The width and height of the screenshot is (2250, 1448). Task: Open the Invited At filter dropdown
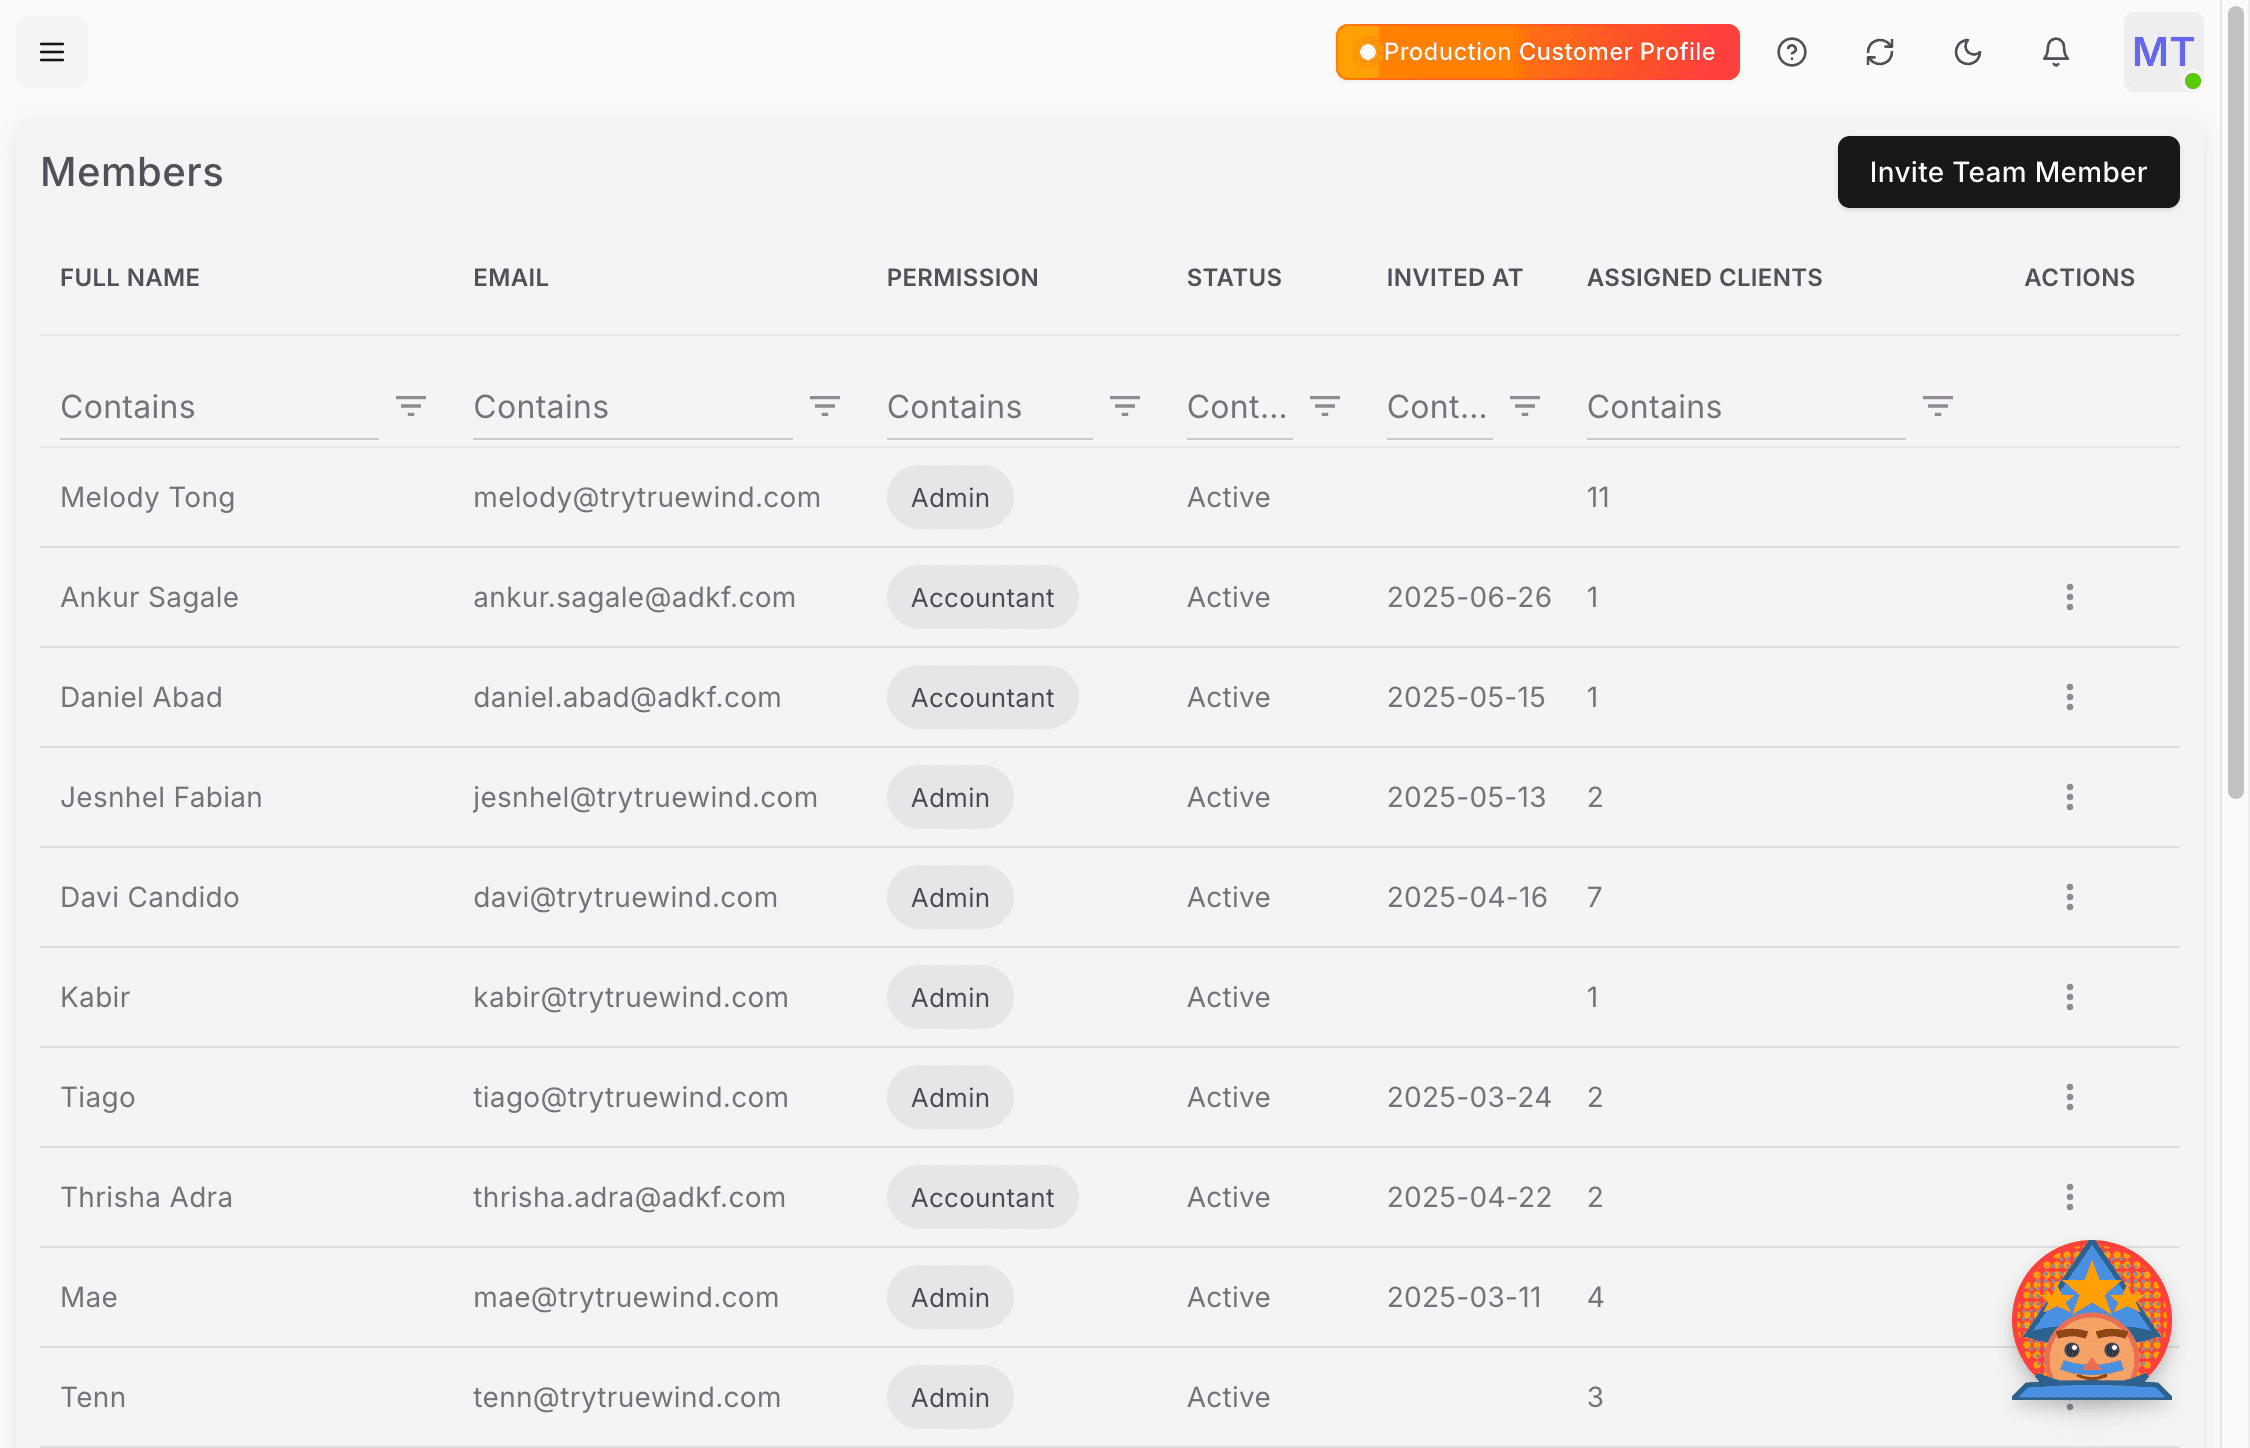1524,406
